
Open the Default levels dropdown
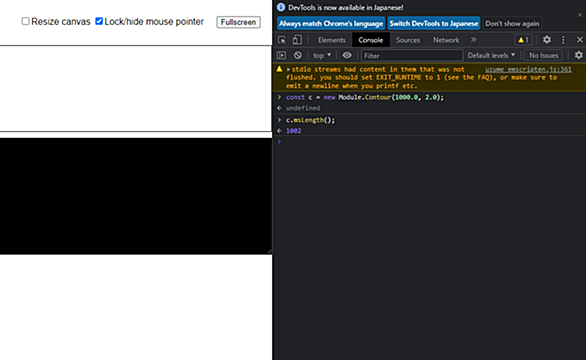(x=491, y=55)
